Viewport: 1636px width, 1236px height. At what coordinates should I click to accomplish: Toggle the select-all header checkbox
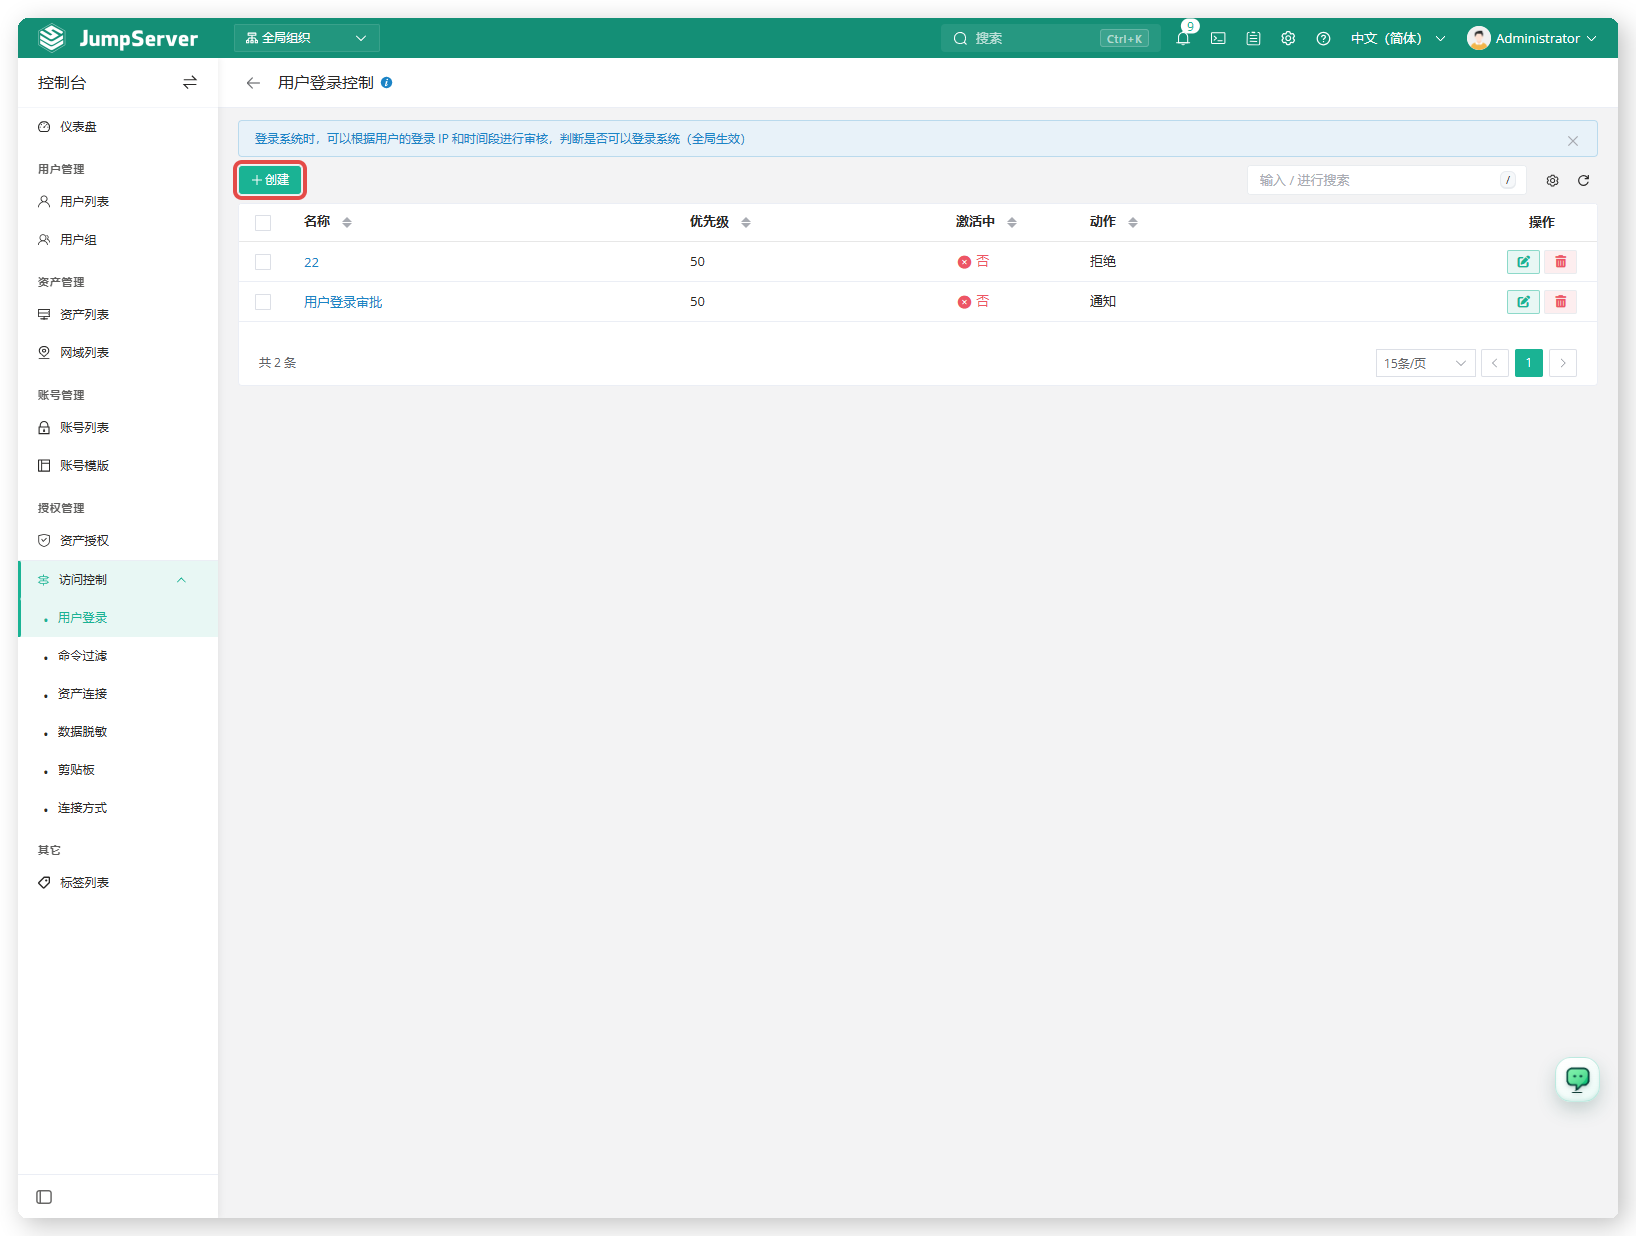(263, 223)
